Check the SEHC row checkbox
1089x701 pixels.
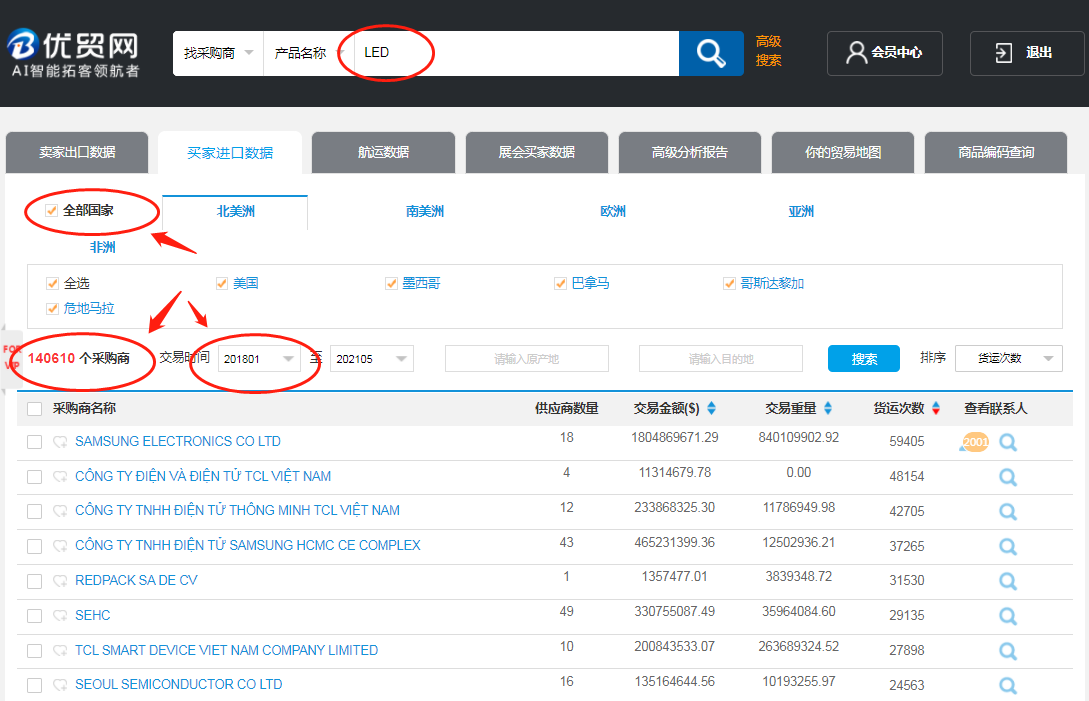[x=35, y=616]
